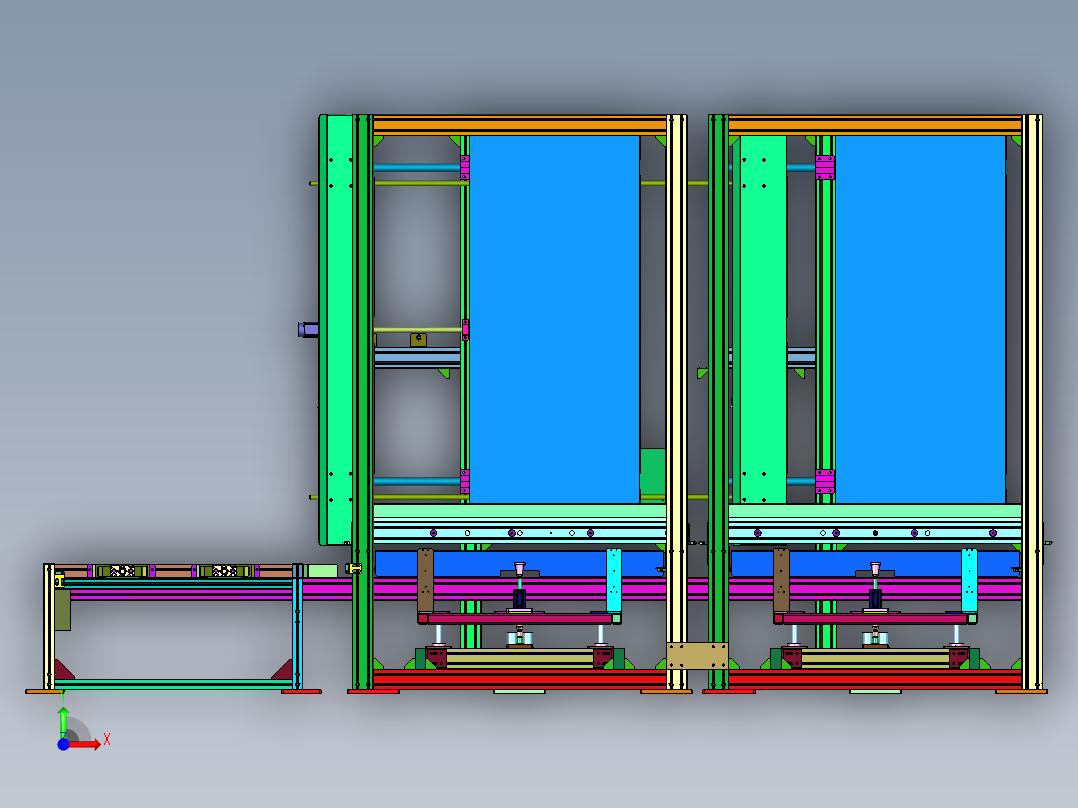
Task: Select the tall green cover panel on the left frame
Action: [336, 330]
